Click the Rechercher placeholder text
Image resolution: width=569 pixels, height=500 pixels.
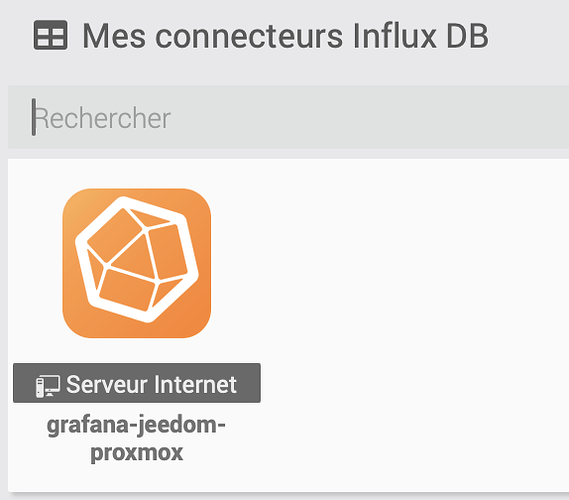(x=102, y=118)
